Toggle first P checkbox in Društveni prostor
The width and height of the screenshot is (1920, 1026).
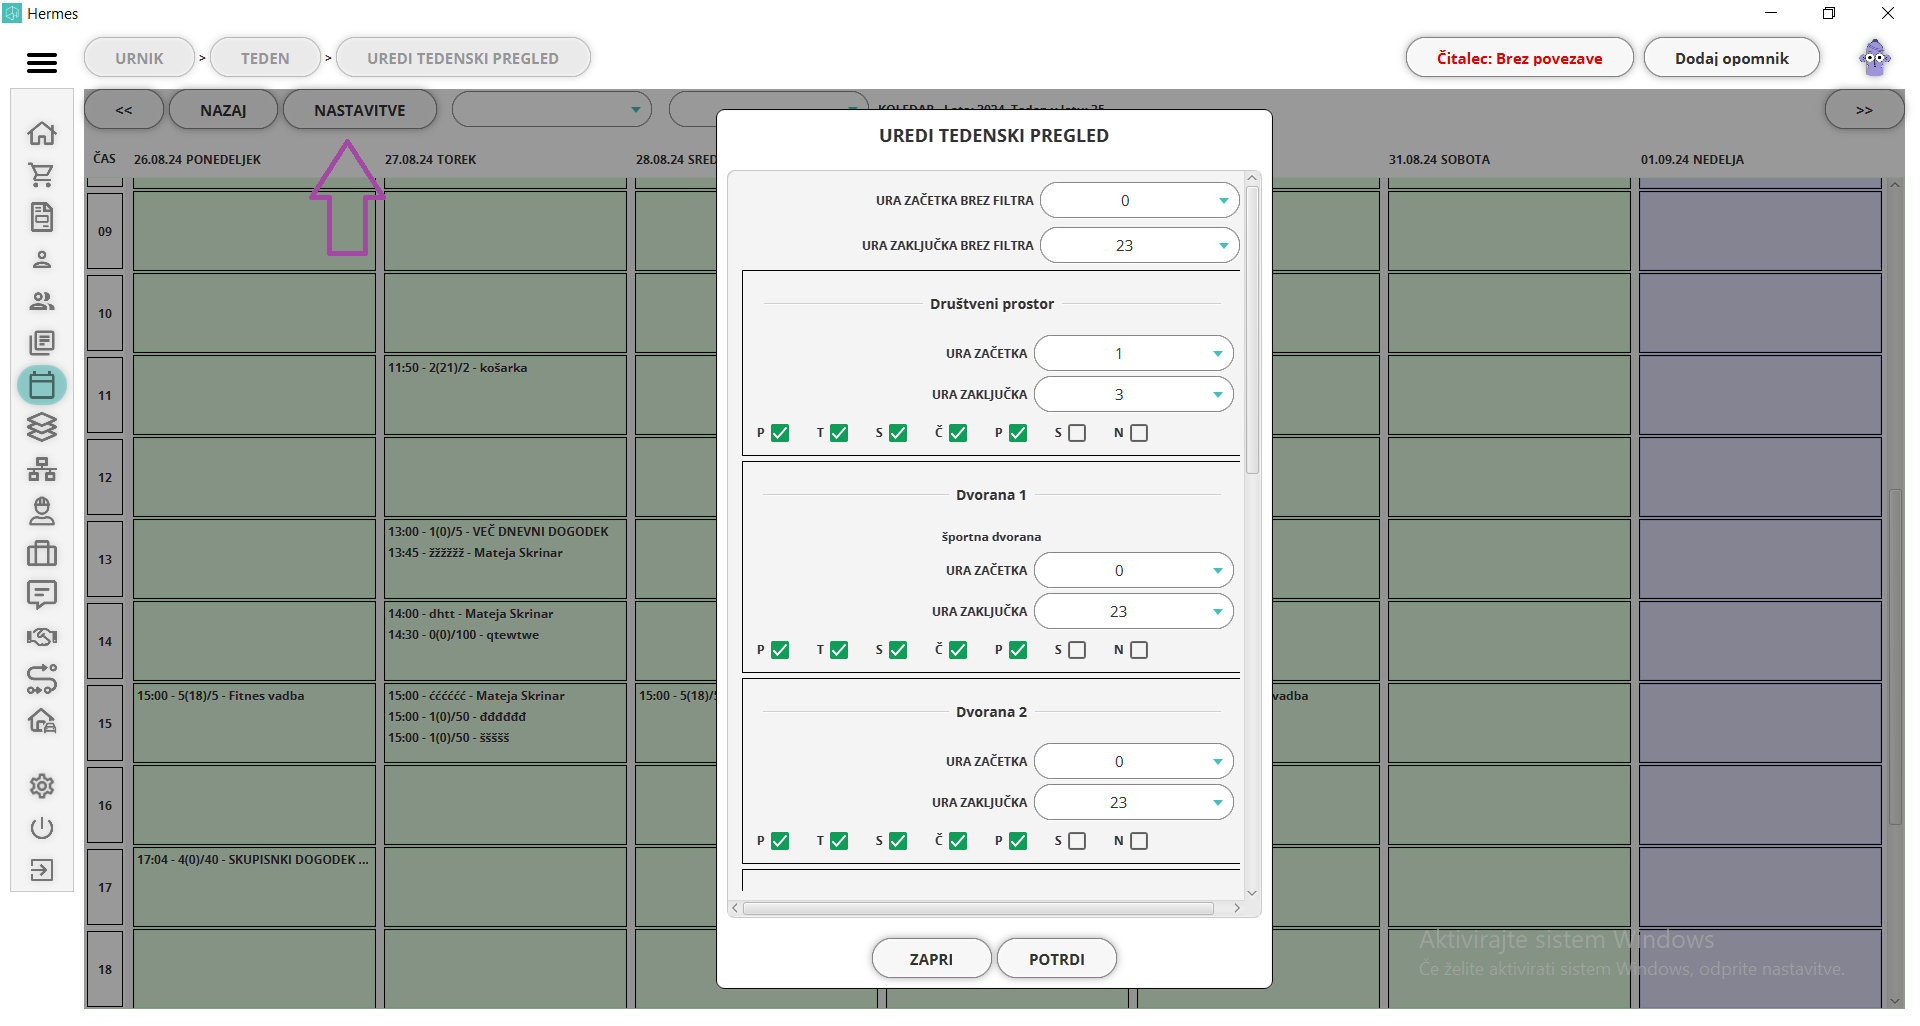coord(780,433)
